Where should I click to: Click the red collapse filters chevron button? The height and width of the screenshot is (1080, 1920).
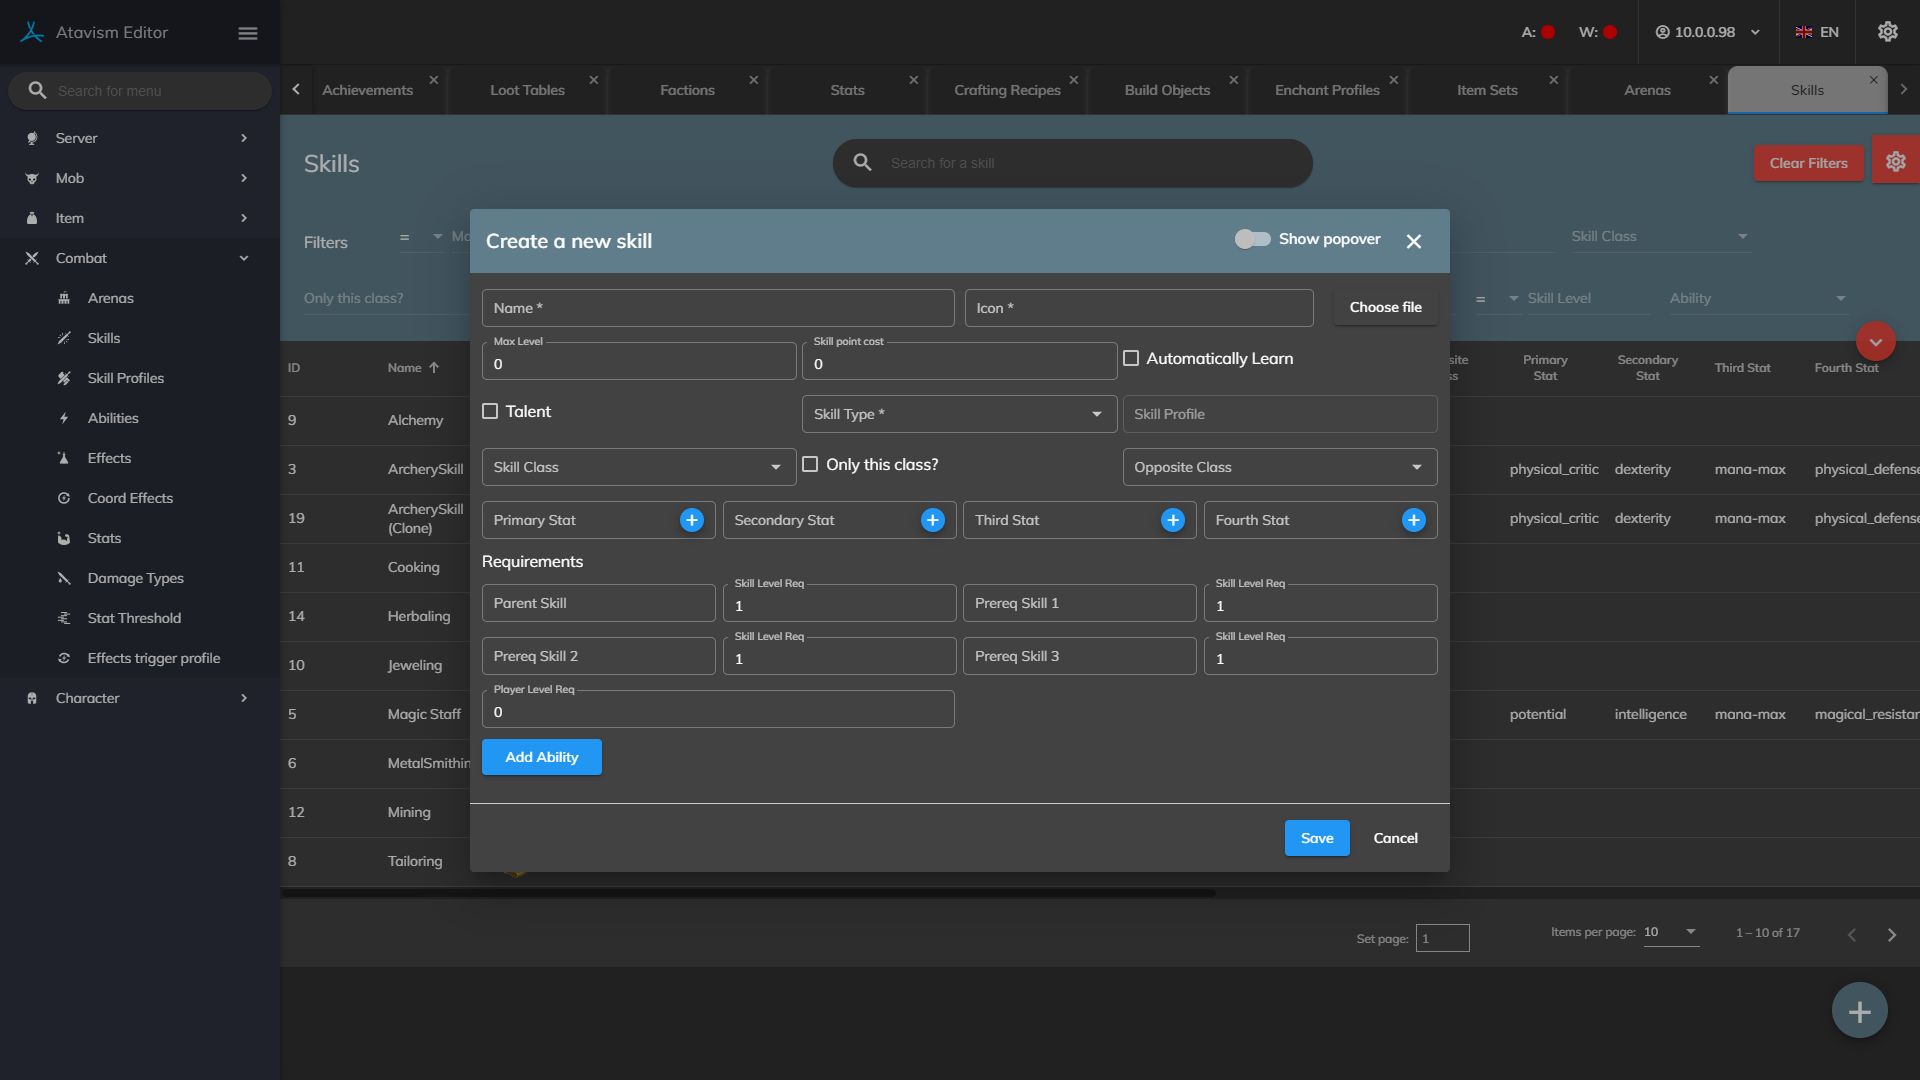[1875, 342]
